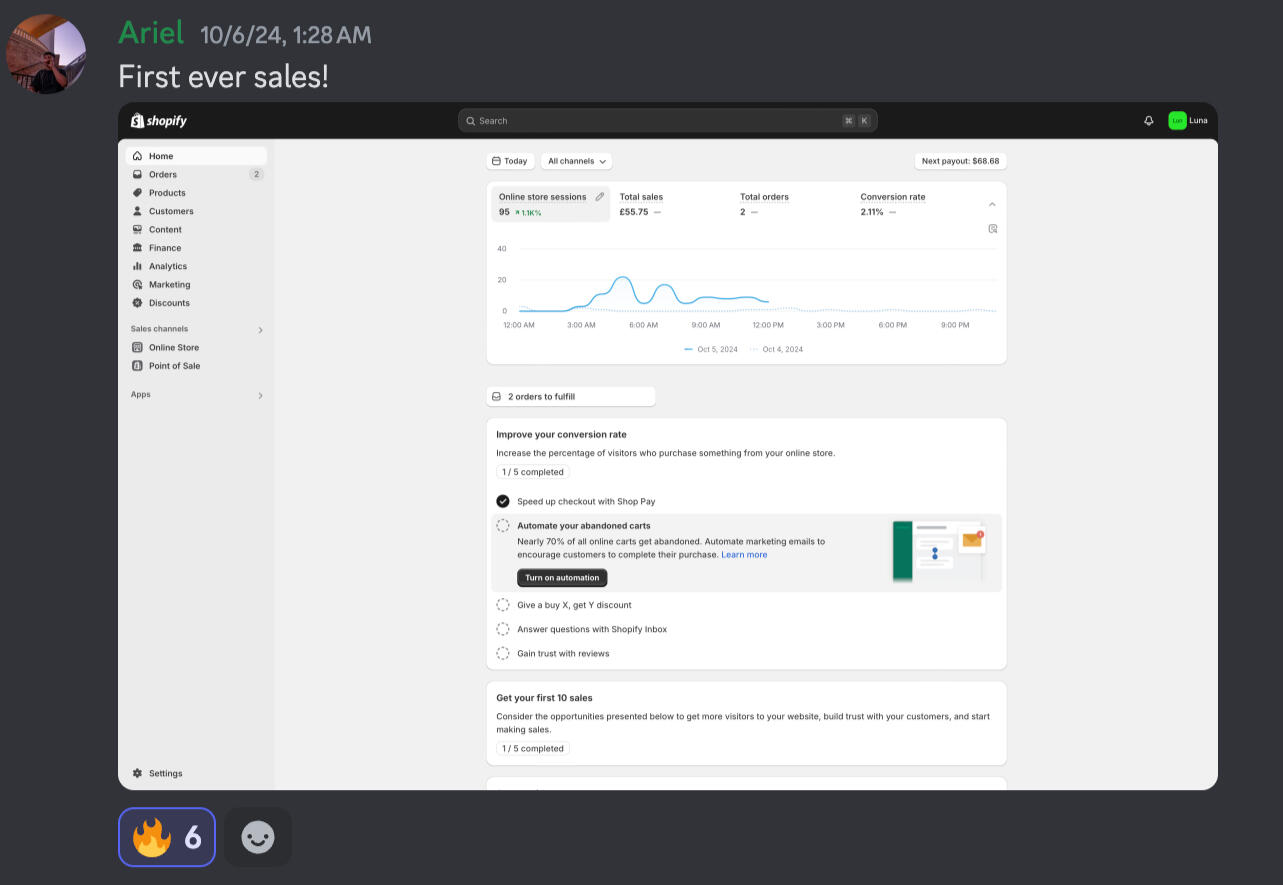1283x885 pixels.
Task: Open Orders in the sidebar
Action: coord(163,174)
